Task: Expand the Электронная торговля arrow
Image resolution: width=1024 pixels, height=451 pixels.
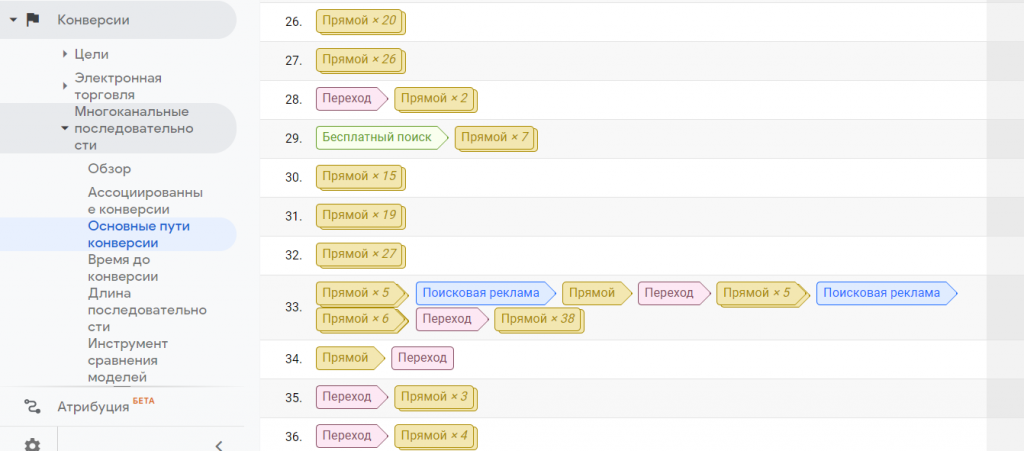Action: coord(64,86)
